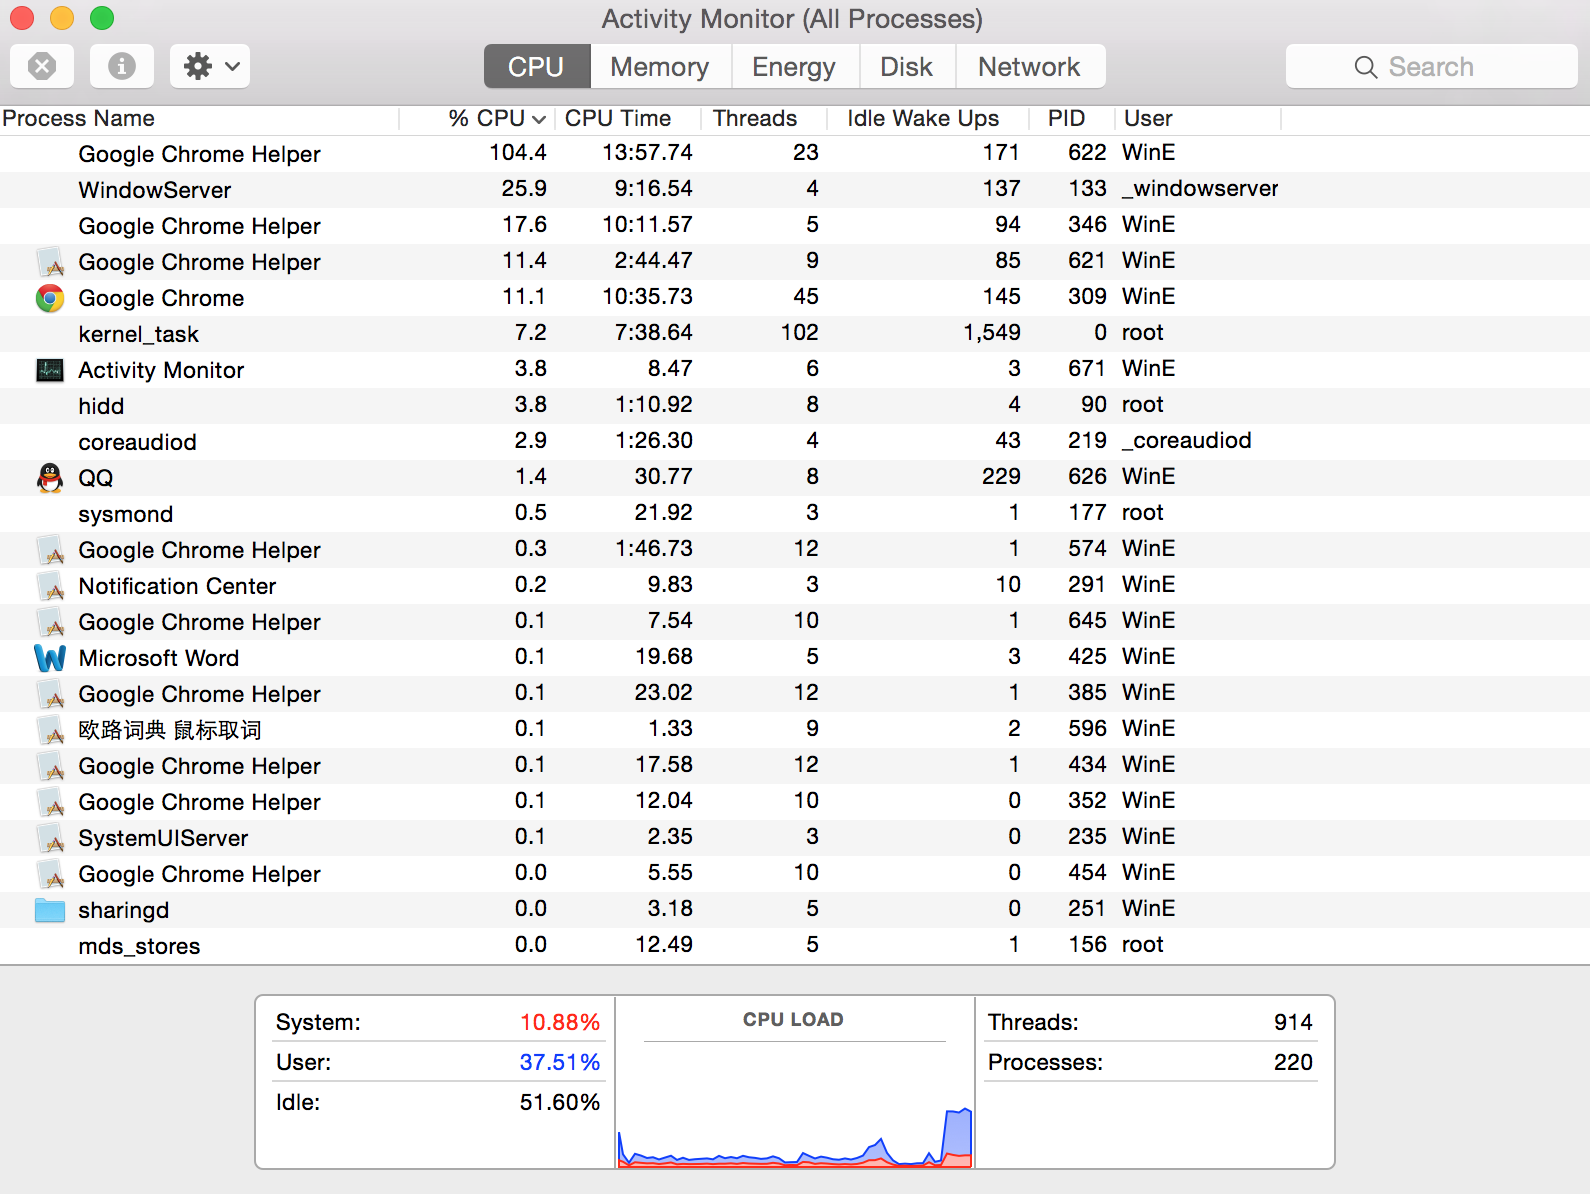
Task: Go to the Network tab
Action: pos(1030,67)
